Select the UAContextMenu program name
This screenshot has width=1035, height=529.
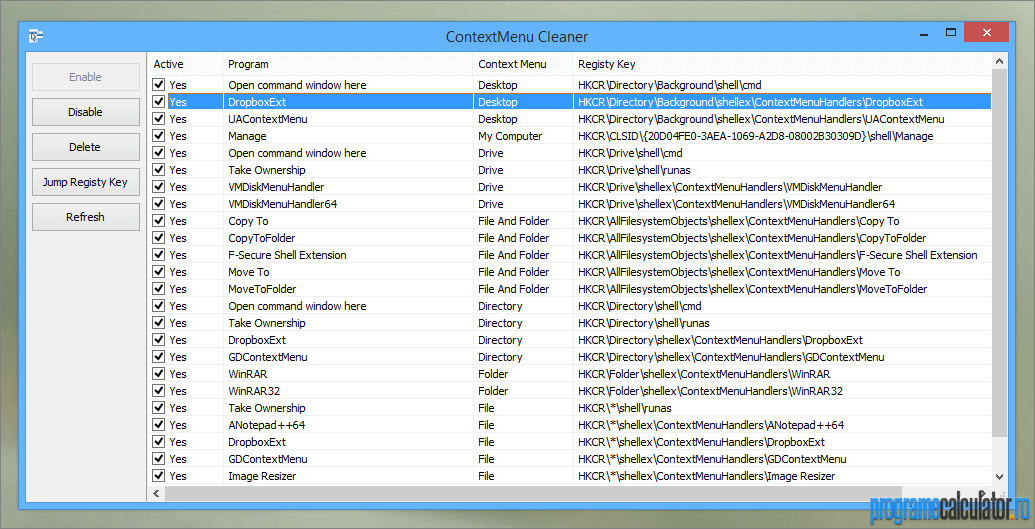268,119
